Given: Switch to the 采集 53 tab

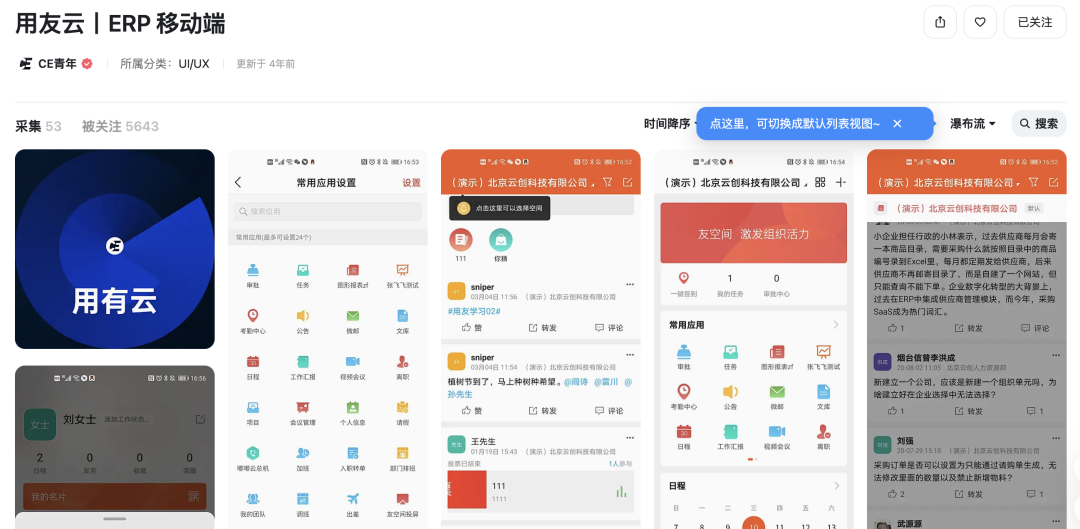Looking at the screenshot, I should pyautogui.click(x=39, y=126).
